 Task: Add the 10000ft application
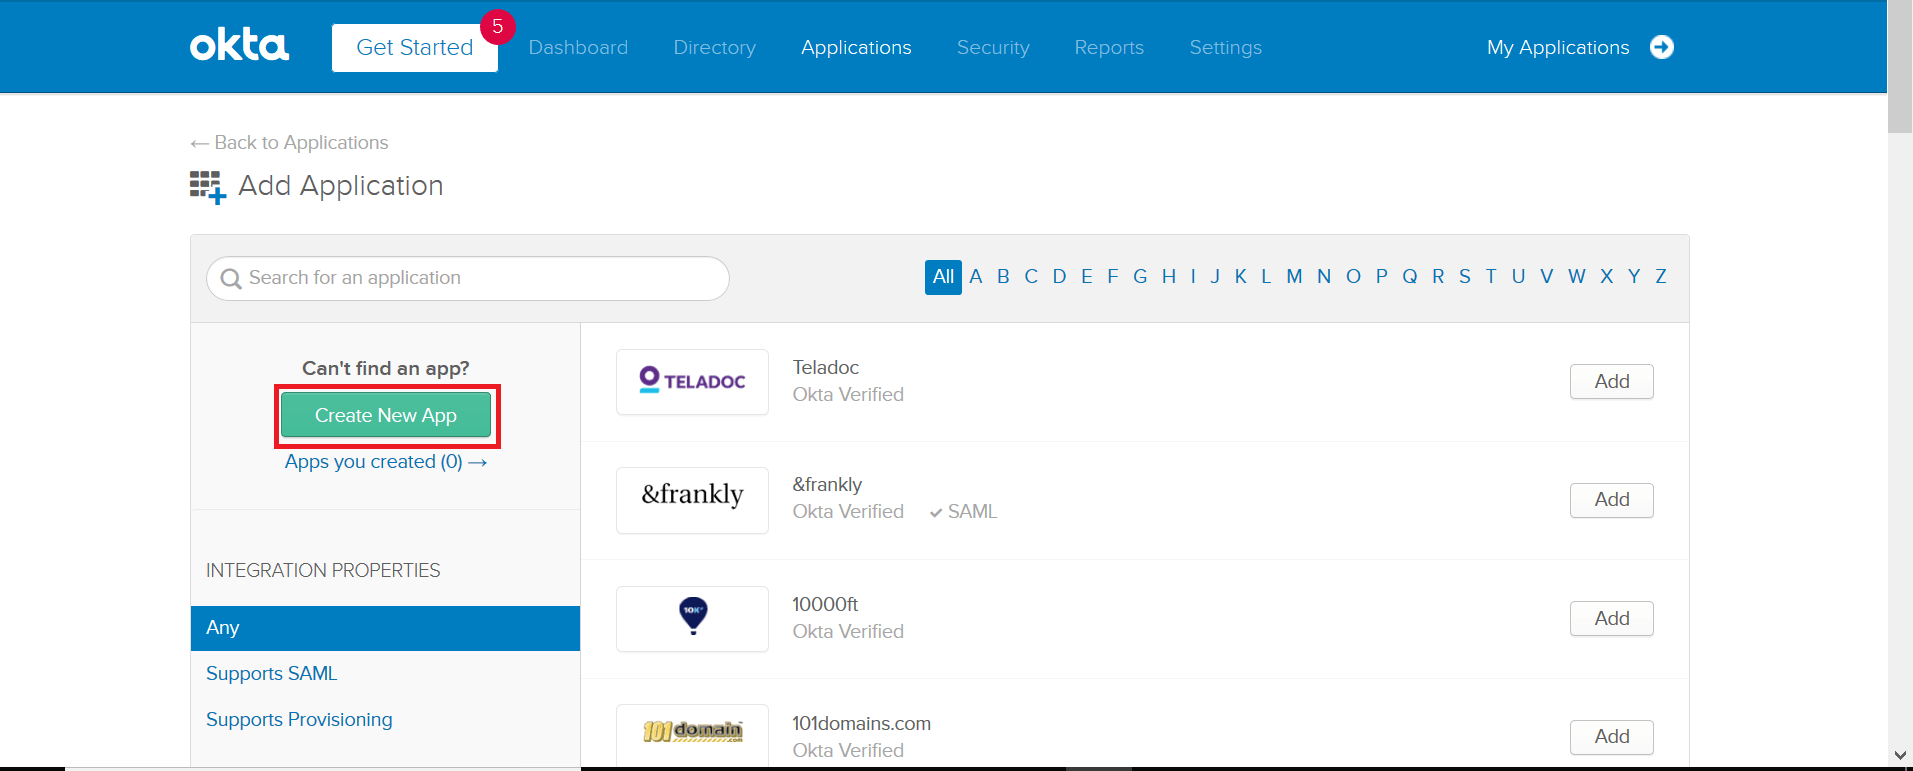[x=1612, y=618]
